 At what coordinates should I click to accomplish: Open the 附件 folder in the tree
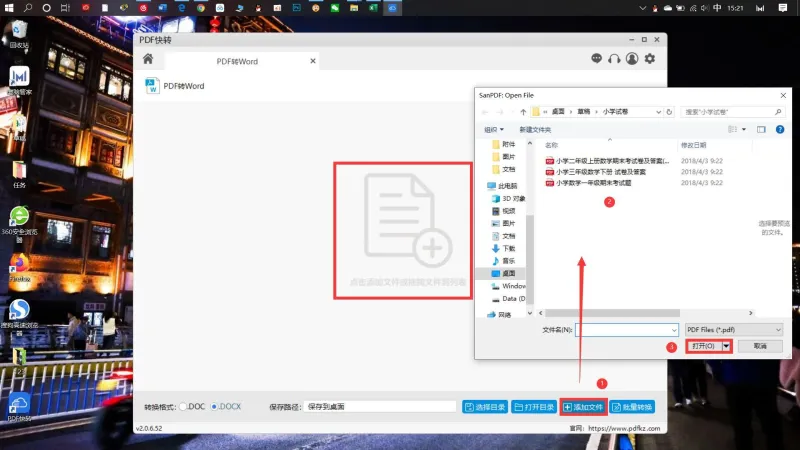point(504,144)
